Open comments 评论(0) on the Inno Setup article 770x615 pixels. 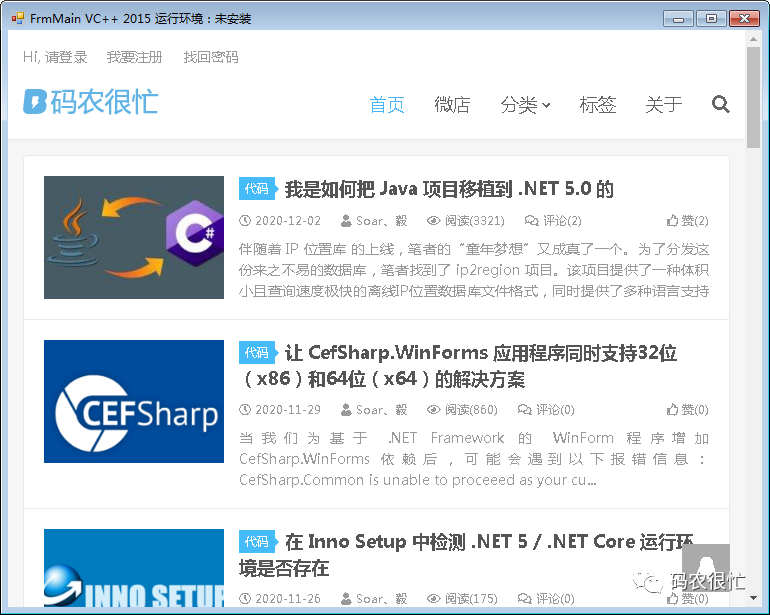pyautogui.click(x=546, y=598)
